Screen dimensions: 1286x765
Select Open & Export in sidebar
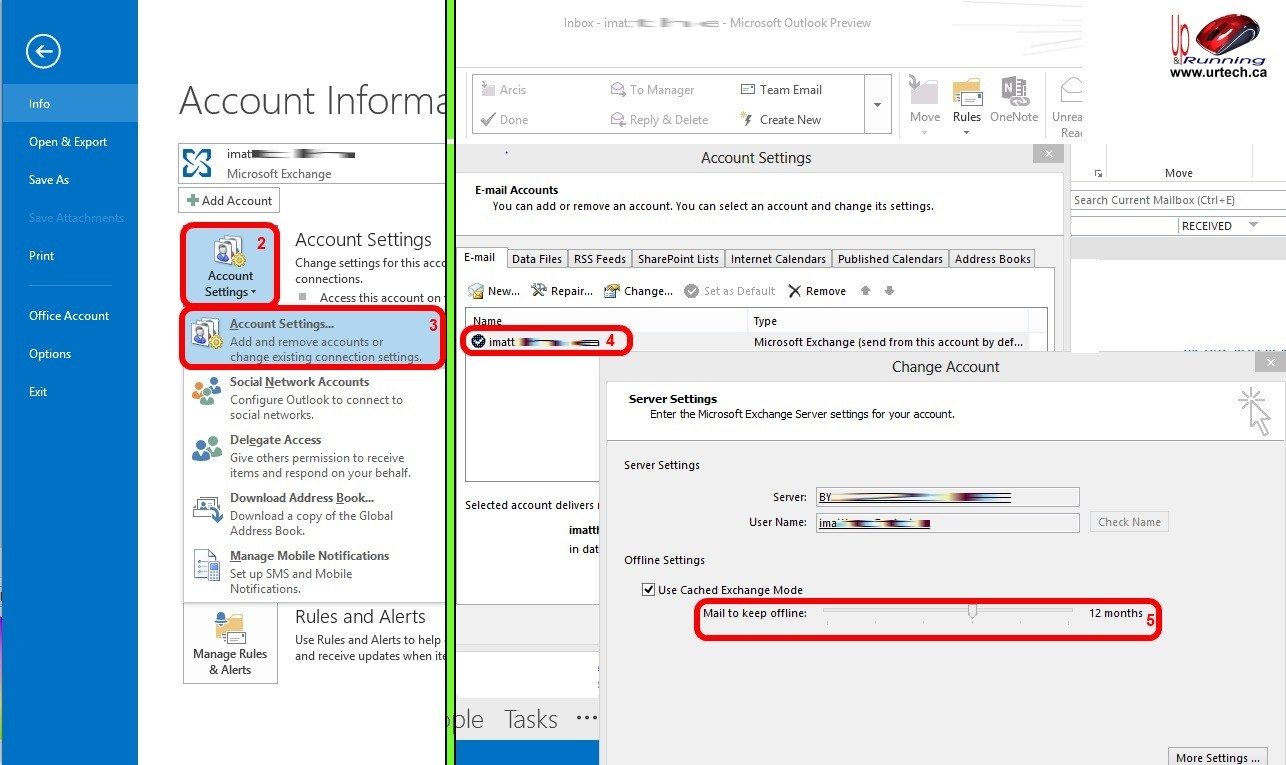coord(68,142)
